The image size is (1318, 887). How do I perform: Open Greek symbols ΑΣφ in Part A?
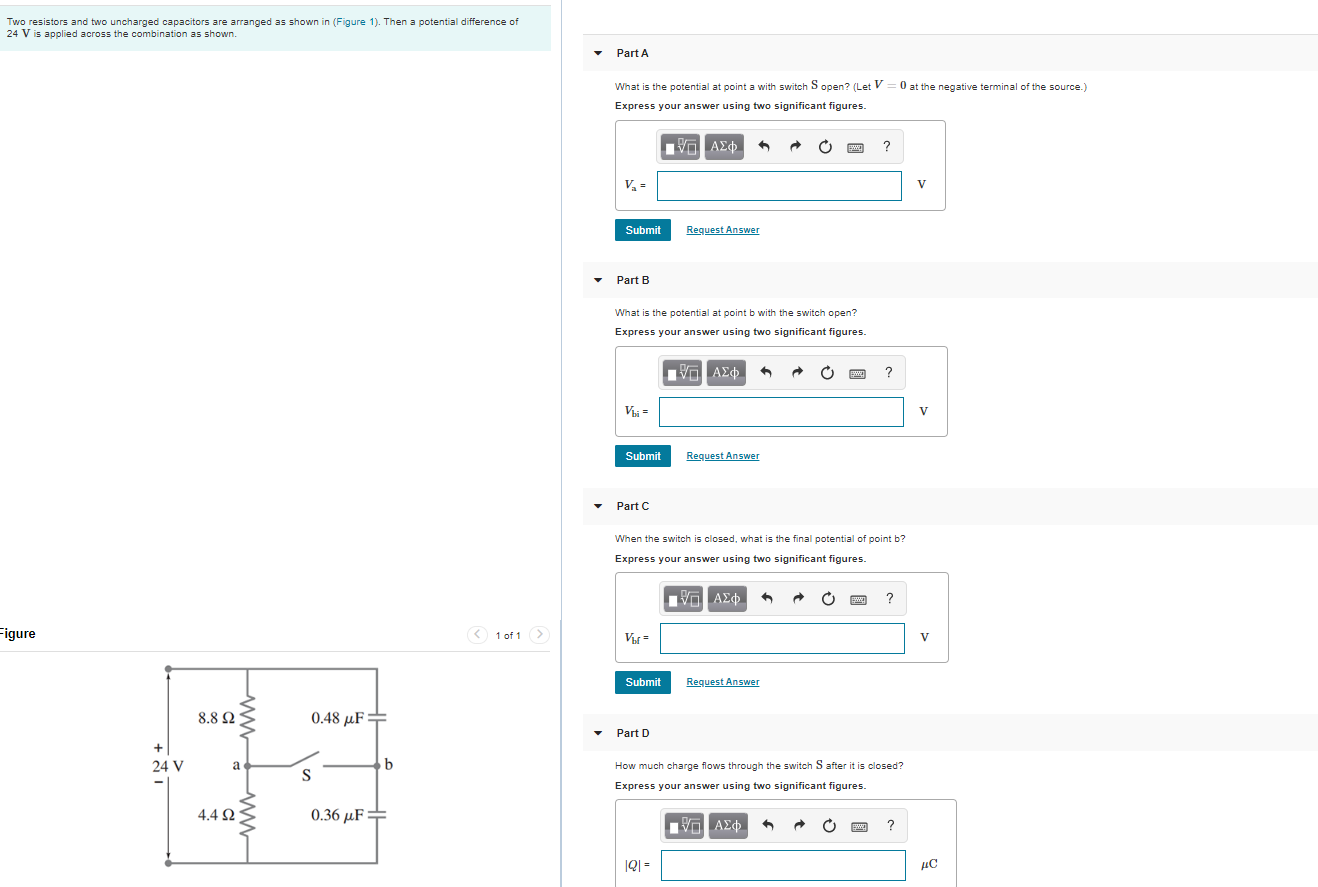coord(726,146)
